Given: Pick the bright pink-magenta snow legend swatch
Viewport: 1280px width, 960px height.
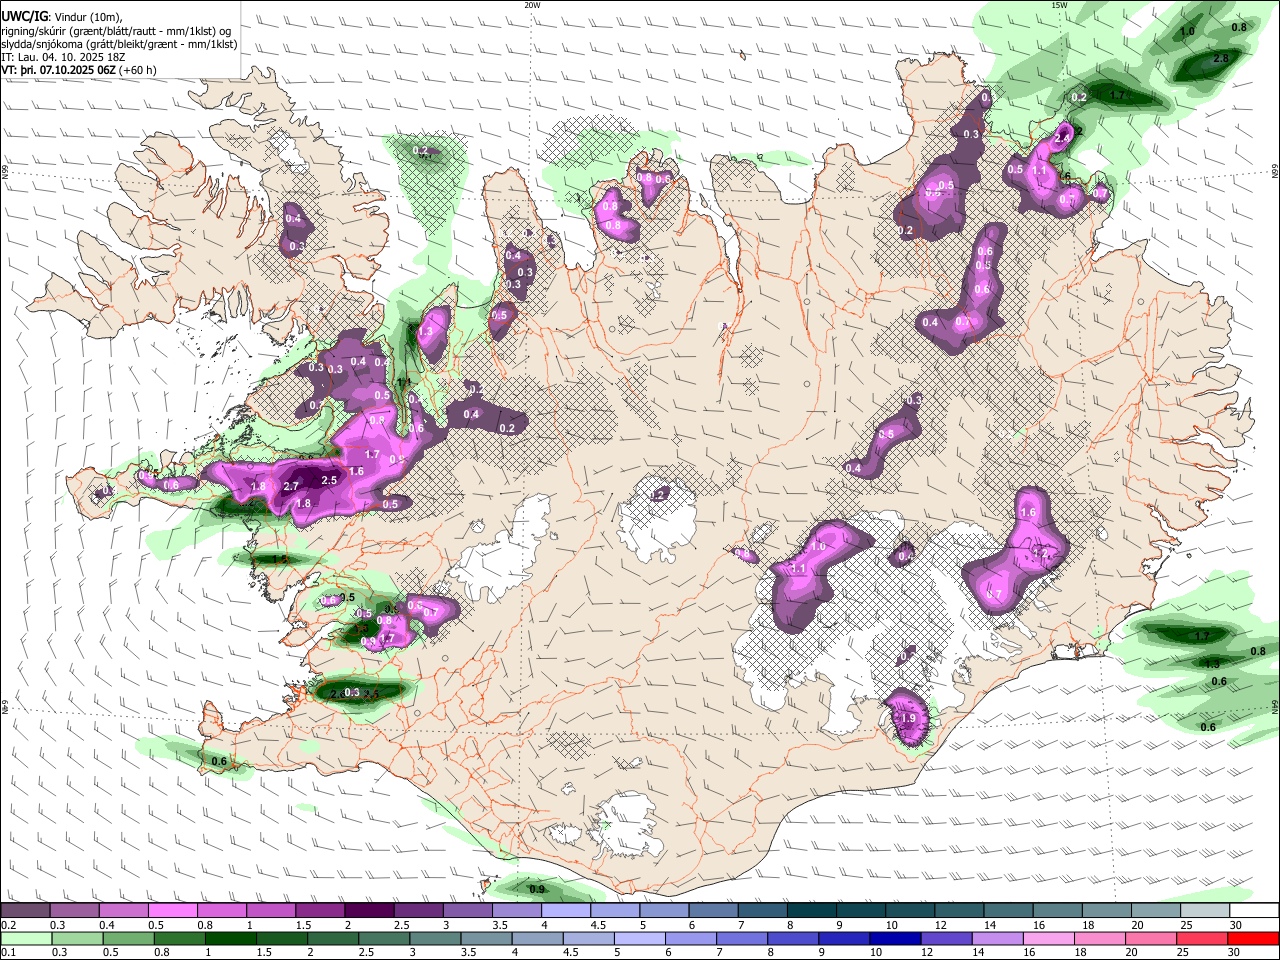Looking at the screenshot, I should (172, 911).
